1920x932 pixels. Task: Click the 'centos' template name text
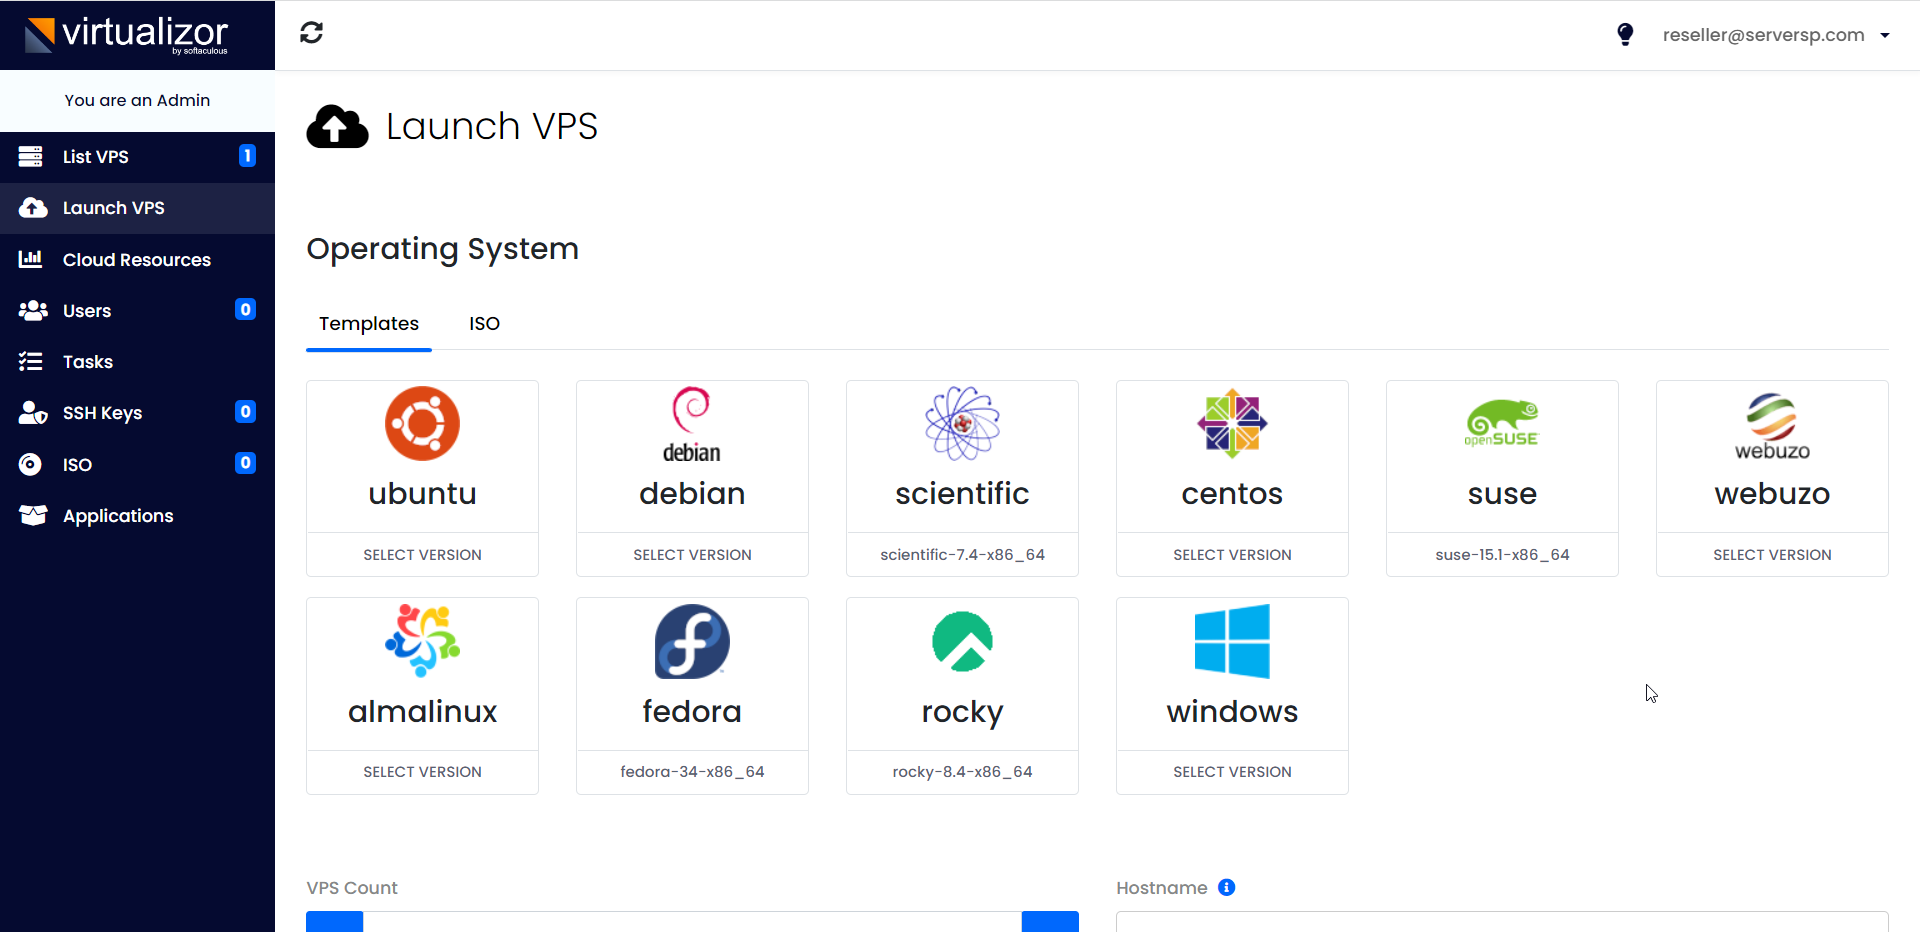point(1232,494)
